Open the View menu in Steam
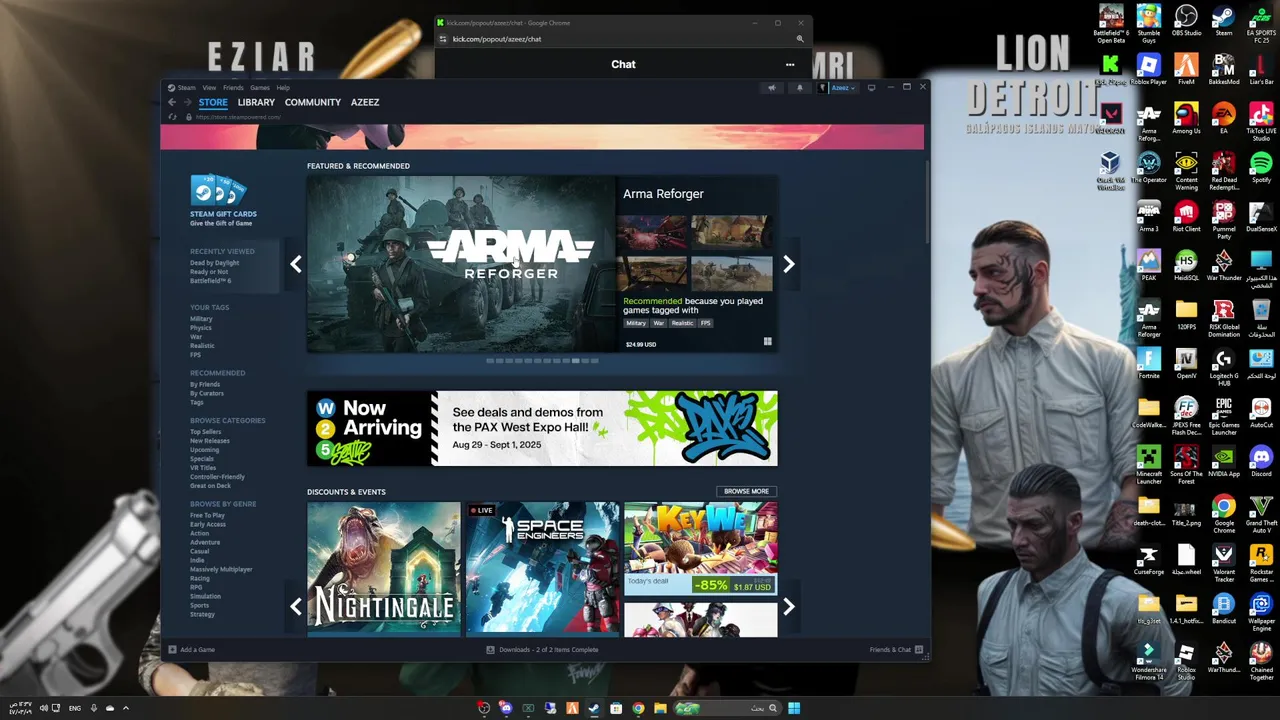 coord(209,88)
